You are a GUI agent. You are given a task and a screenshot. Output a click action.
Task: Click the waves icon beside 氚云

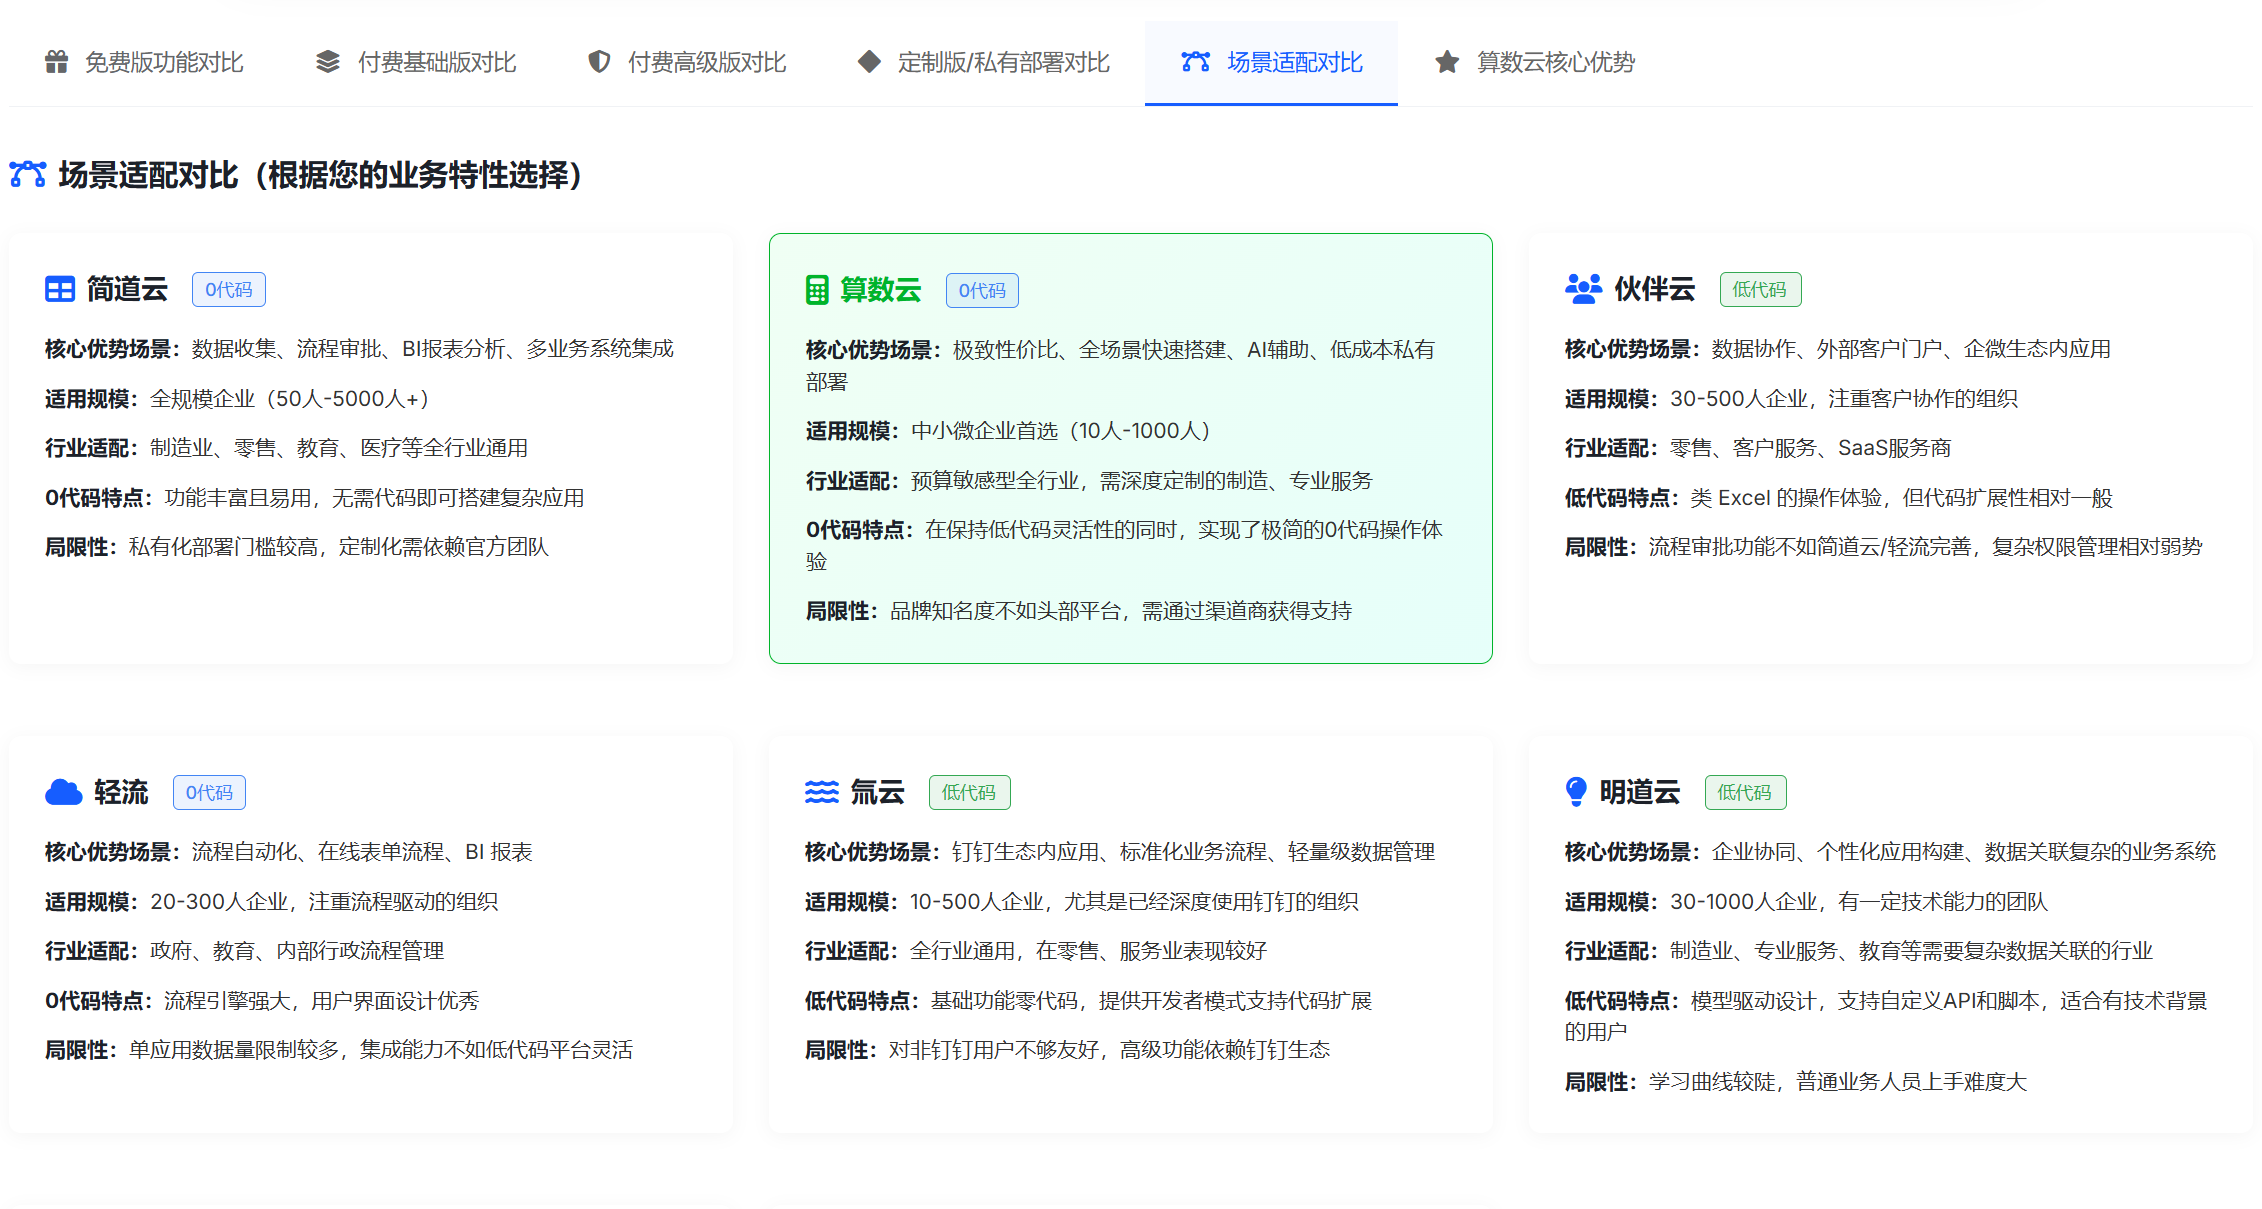coord(822,793)
